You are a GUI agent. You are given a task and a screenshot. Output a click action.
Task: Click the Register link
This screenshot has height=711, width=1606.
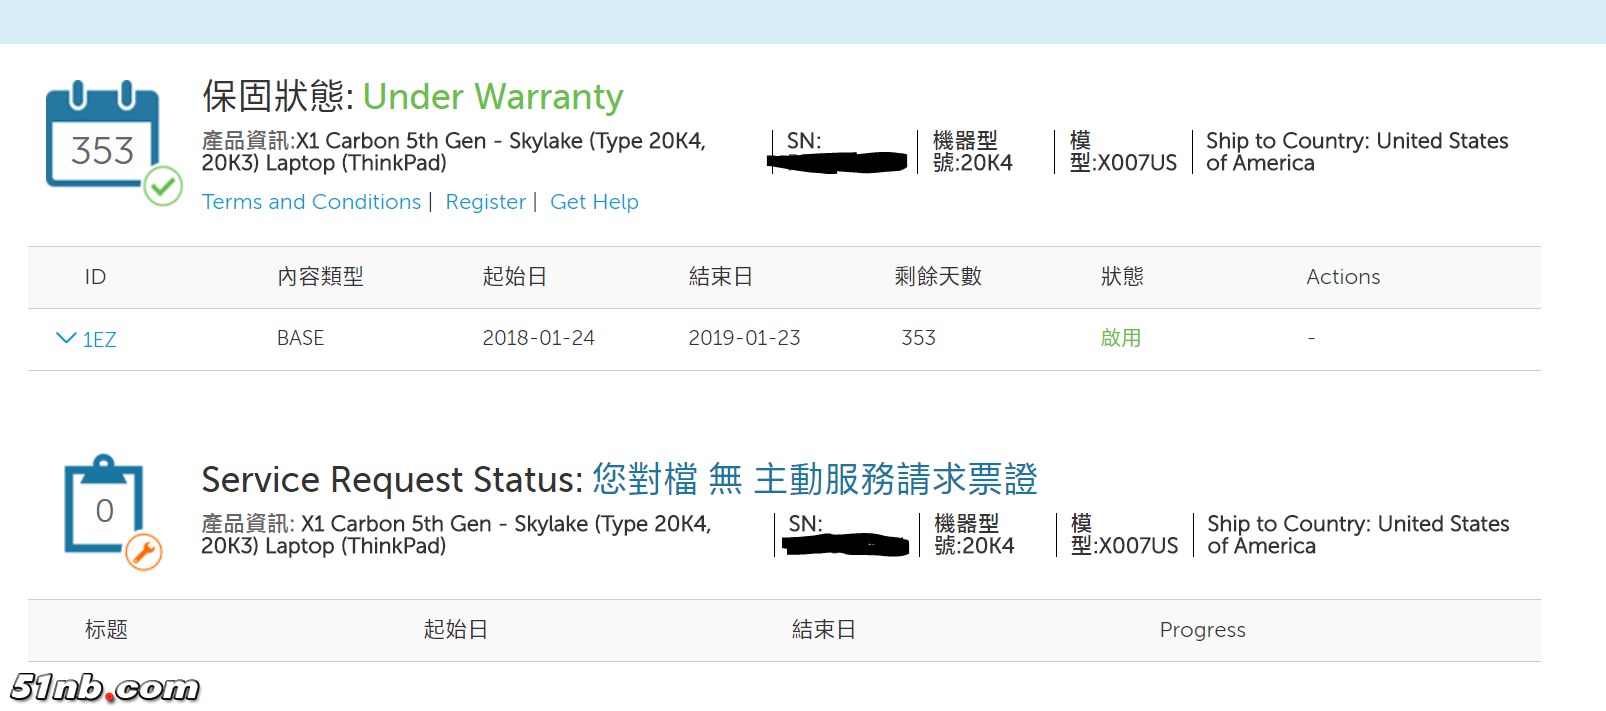pyautogui.click(x=485, y=202)
